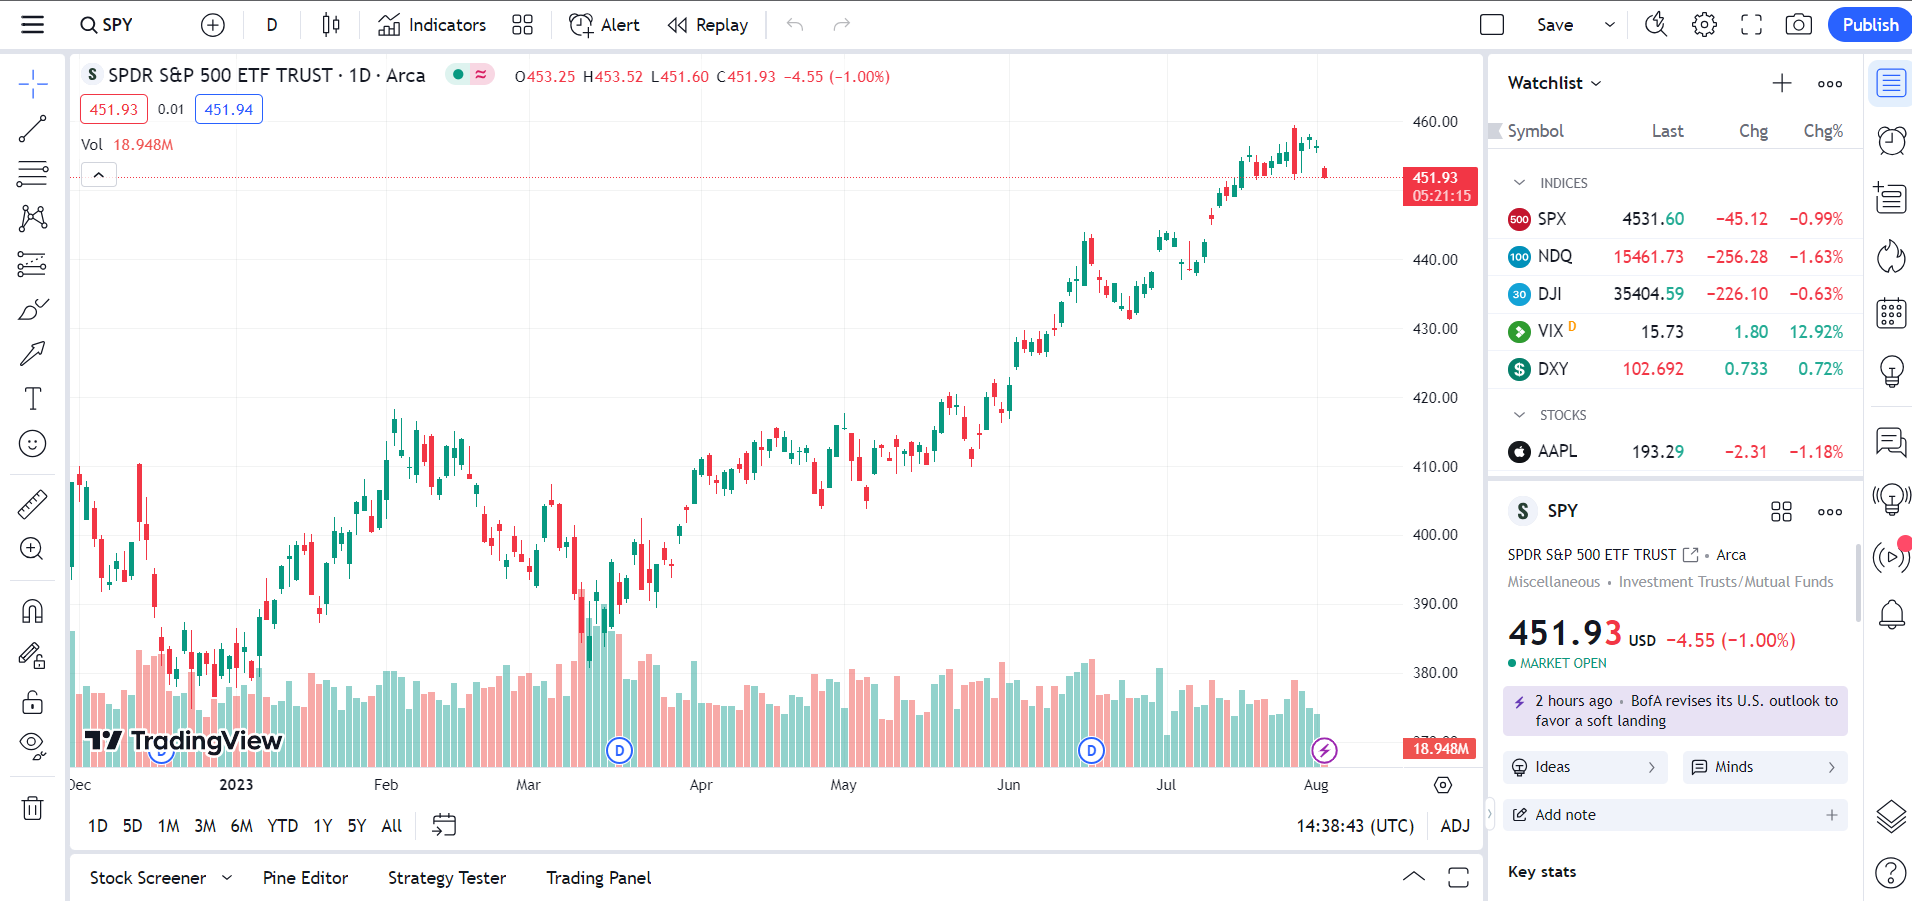The width and height of the screenshot is (1912, 901).
Task: Open the Alerts clock panel
Action: [1891, 140]
